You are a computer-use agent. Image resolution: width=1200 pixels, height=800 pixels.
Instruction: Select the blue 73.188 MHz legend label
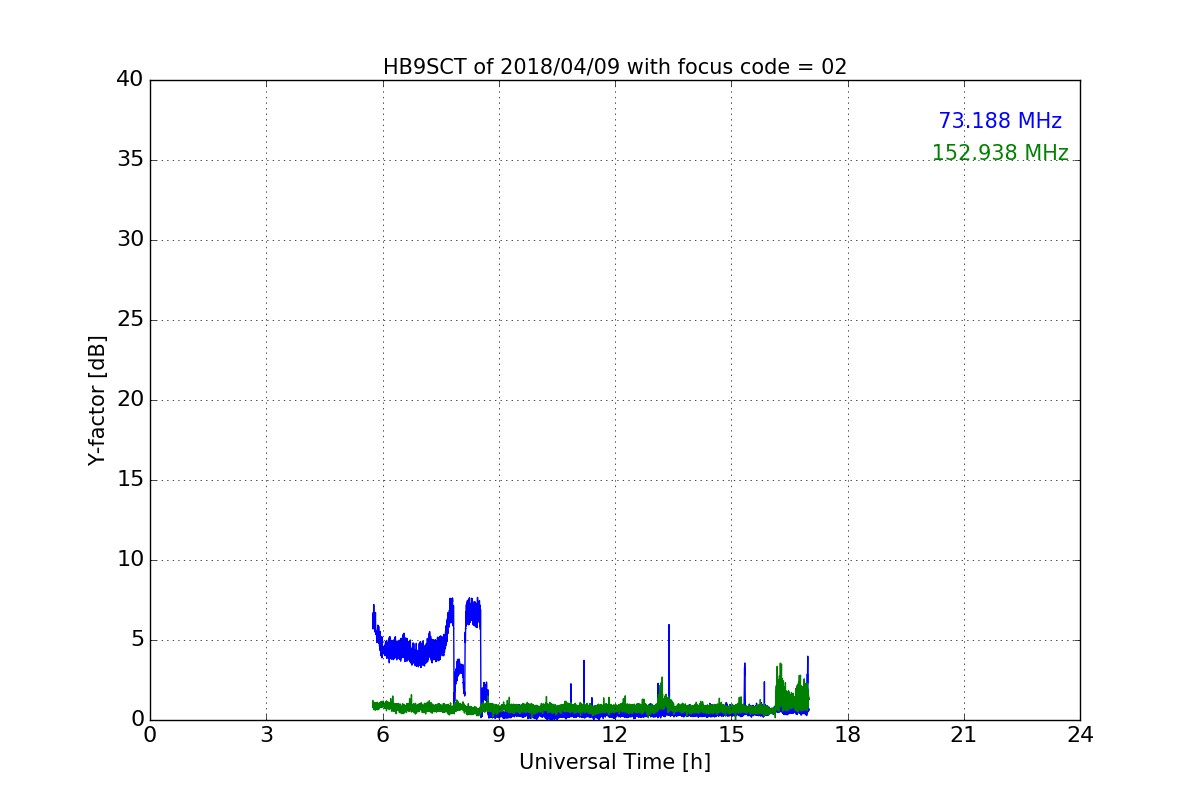click(x=1000, y=121)
